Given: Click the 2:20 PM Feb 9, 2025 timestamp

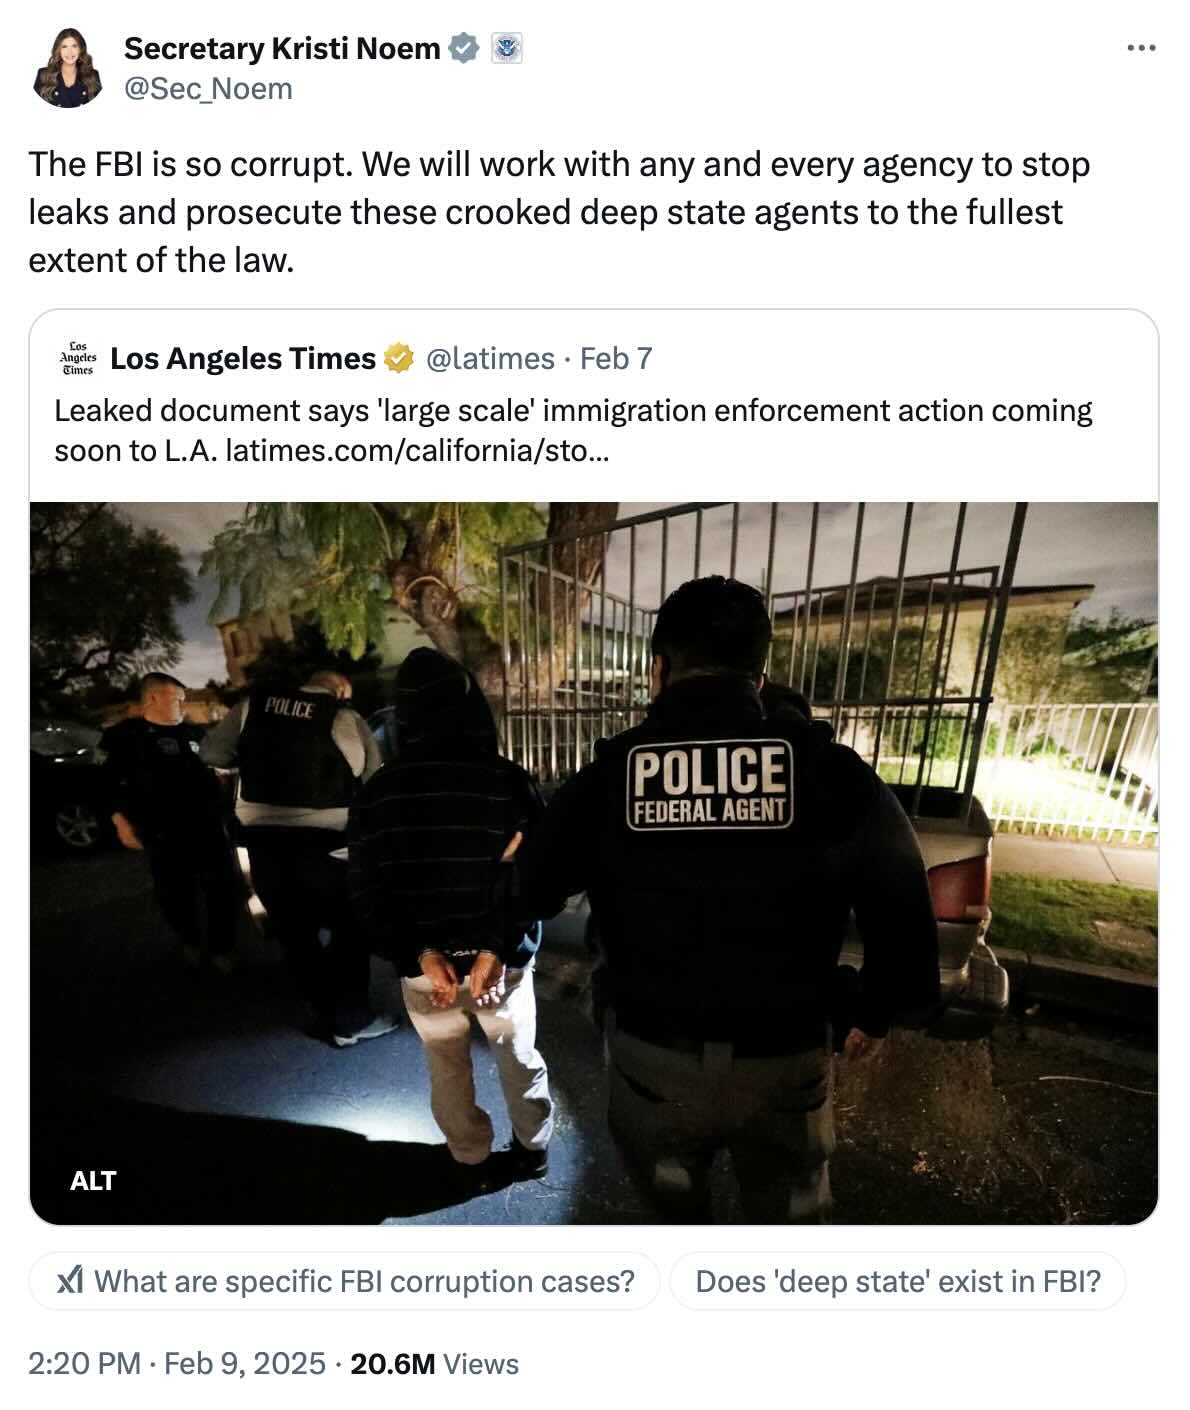Looking at the screenshot, I should 177,1364.
